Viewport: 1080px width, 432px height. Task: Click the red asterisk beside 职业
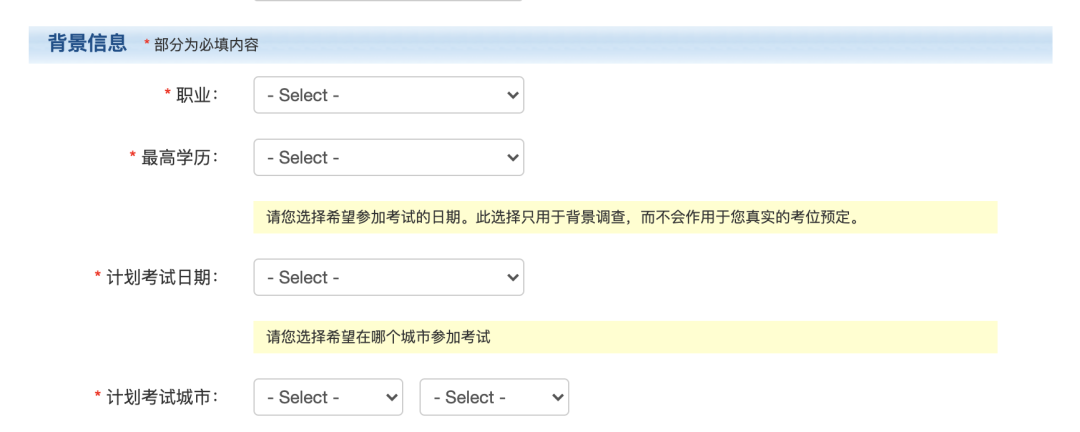pos(167,94)
